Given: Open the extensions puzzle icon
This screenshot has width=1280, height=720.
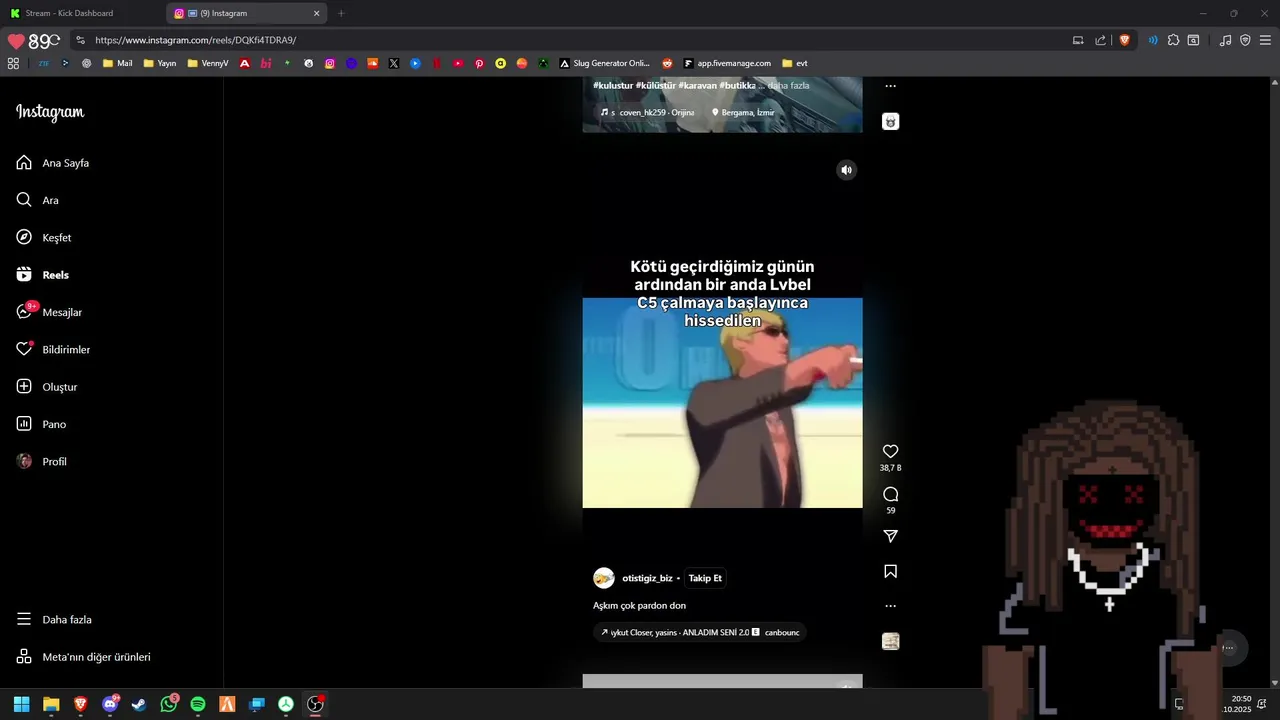Looking at the screenshot, I should tap(1174, 40).
